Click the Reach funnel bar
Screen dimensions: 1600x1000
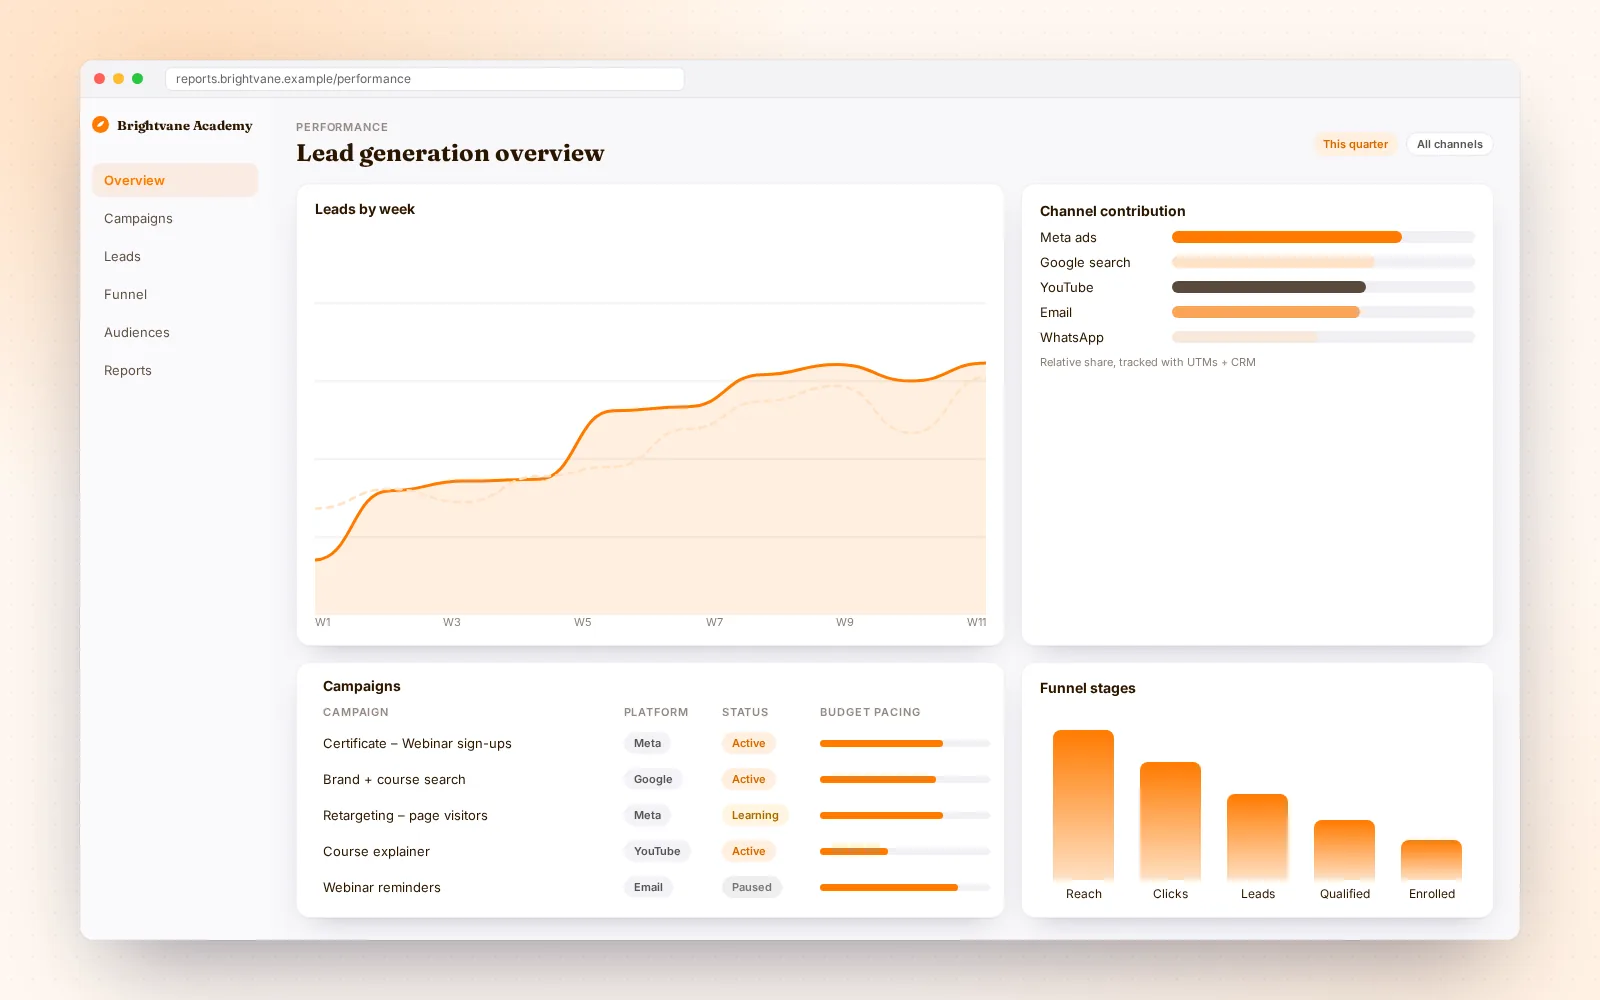click(1083, 805)
